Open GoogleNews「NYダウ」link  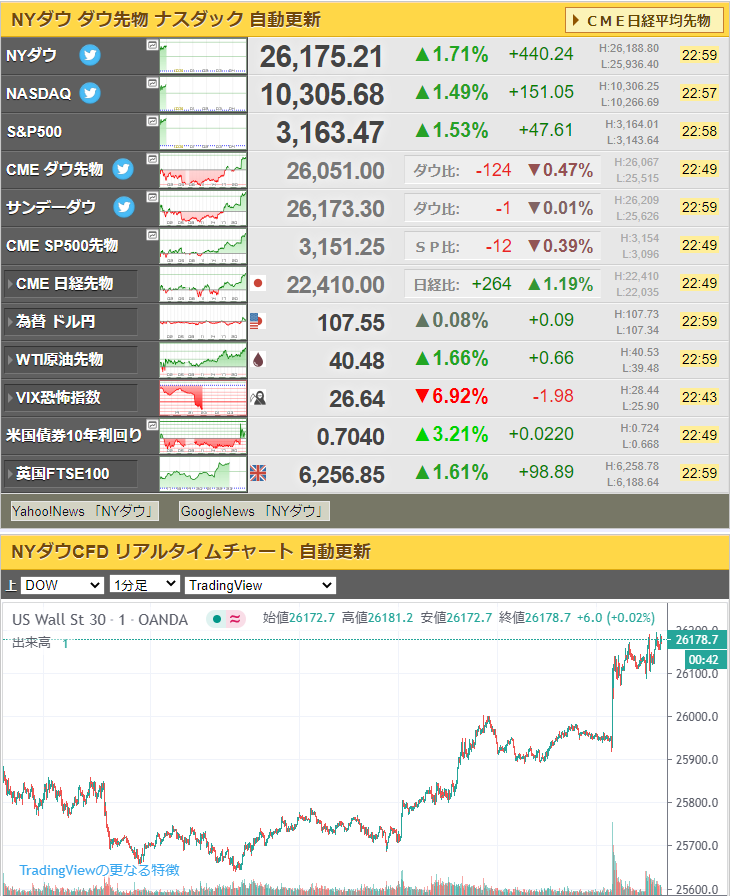click(x=254, y=511)
